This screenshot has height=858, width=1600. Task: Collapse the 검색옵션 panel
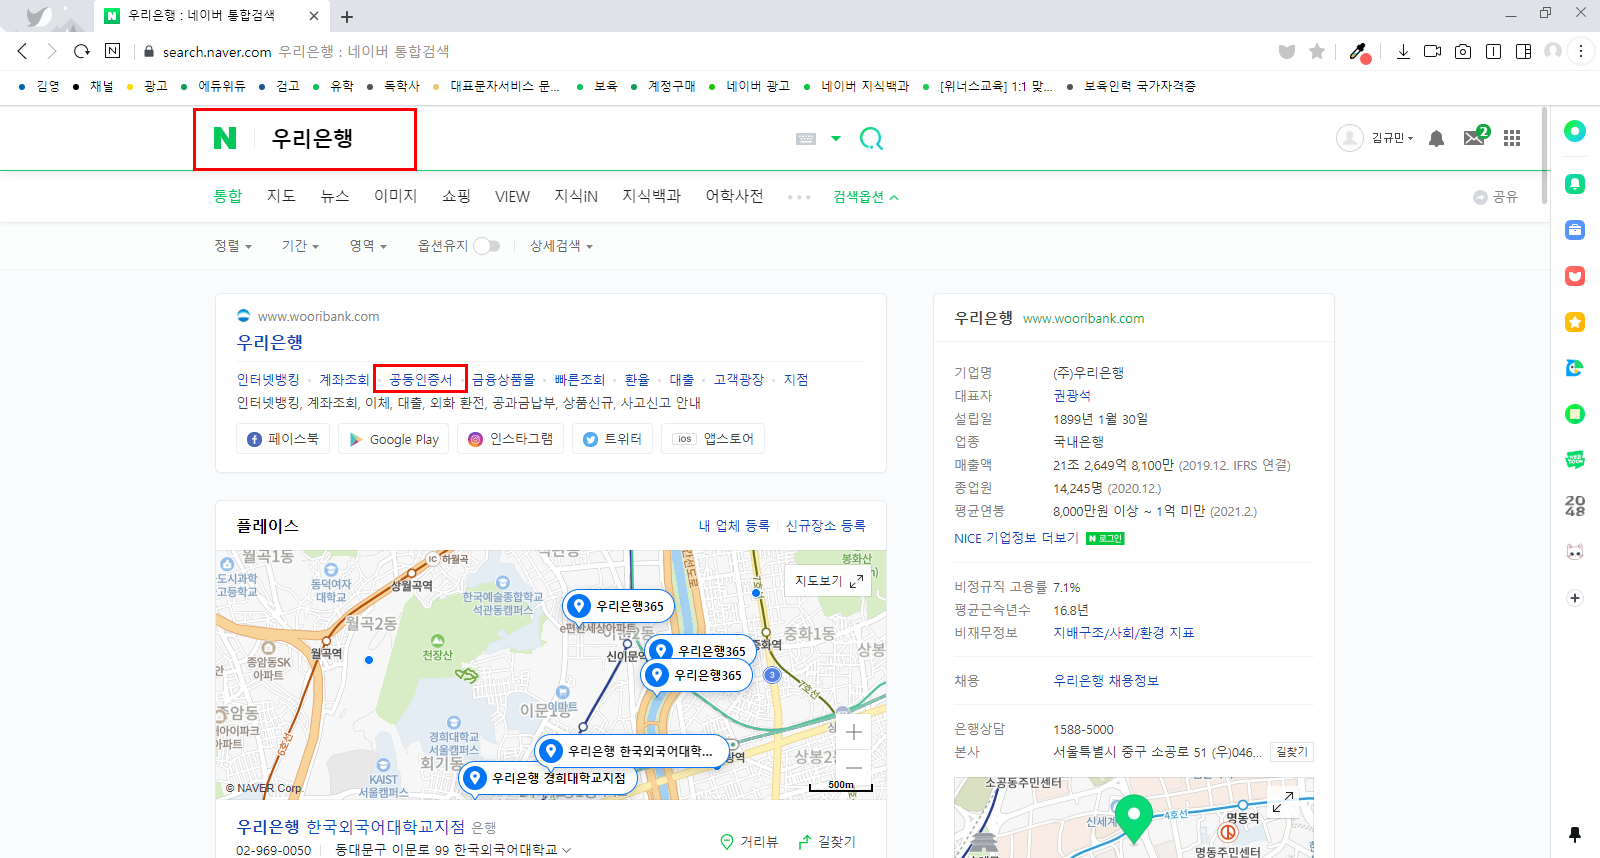[866, 197]
